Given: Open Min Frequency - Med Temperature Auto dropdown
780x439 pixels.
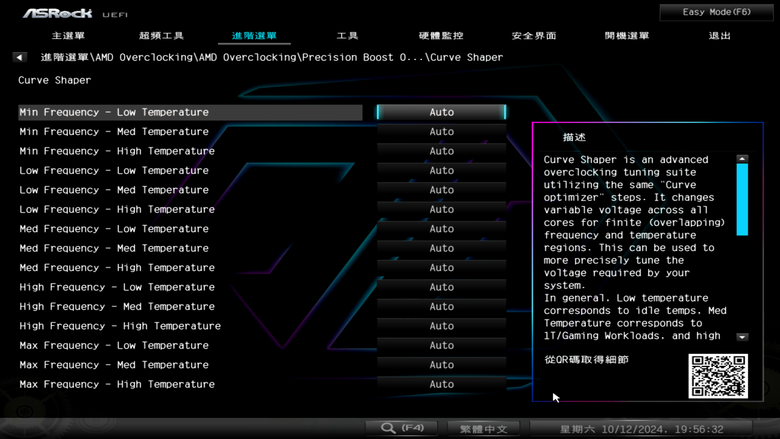Looking at the screenshot, I should 442,132.
